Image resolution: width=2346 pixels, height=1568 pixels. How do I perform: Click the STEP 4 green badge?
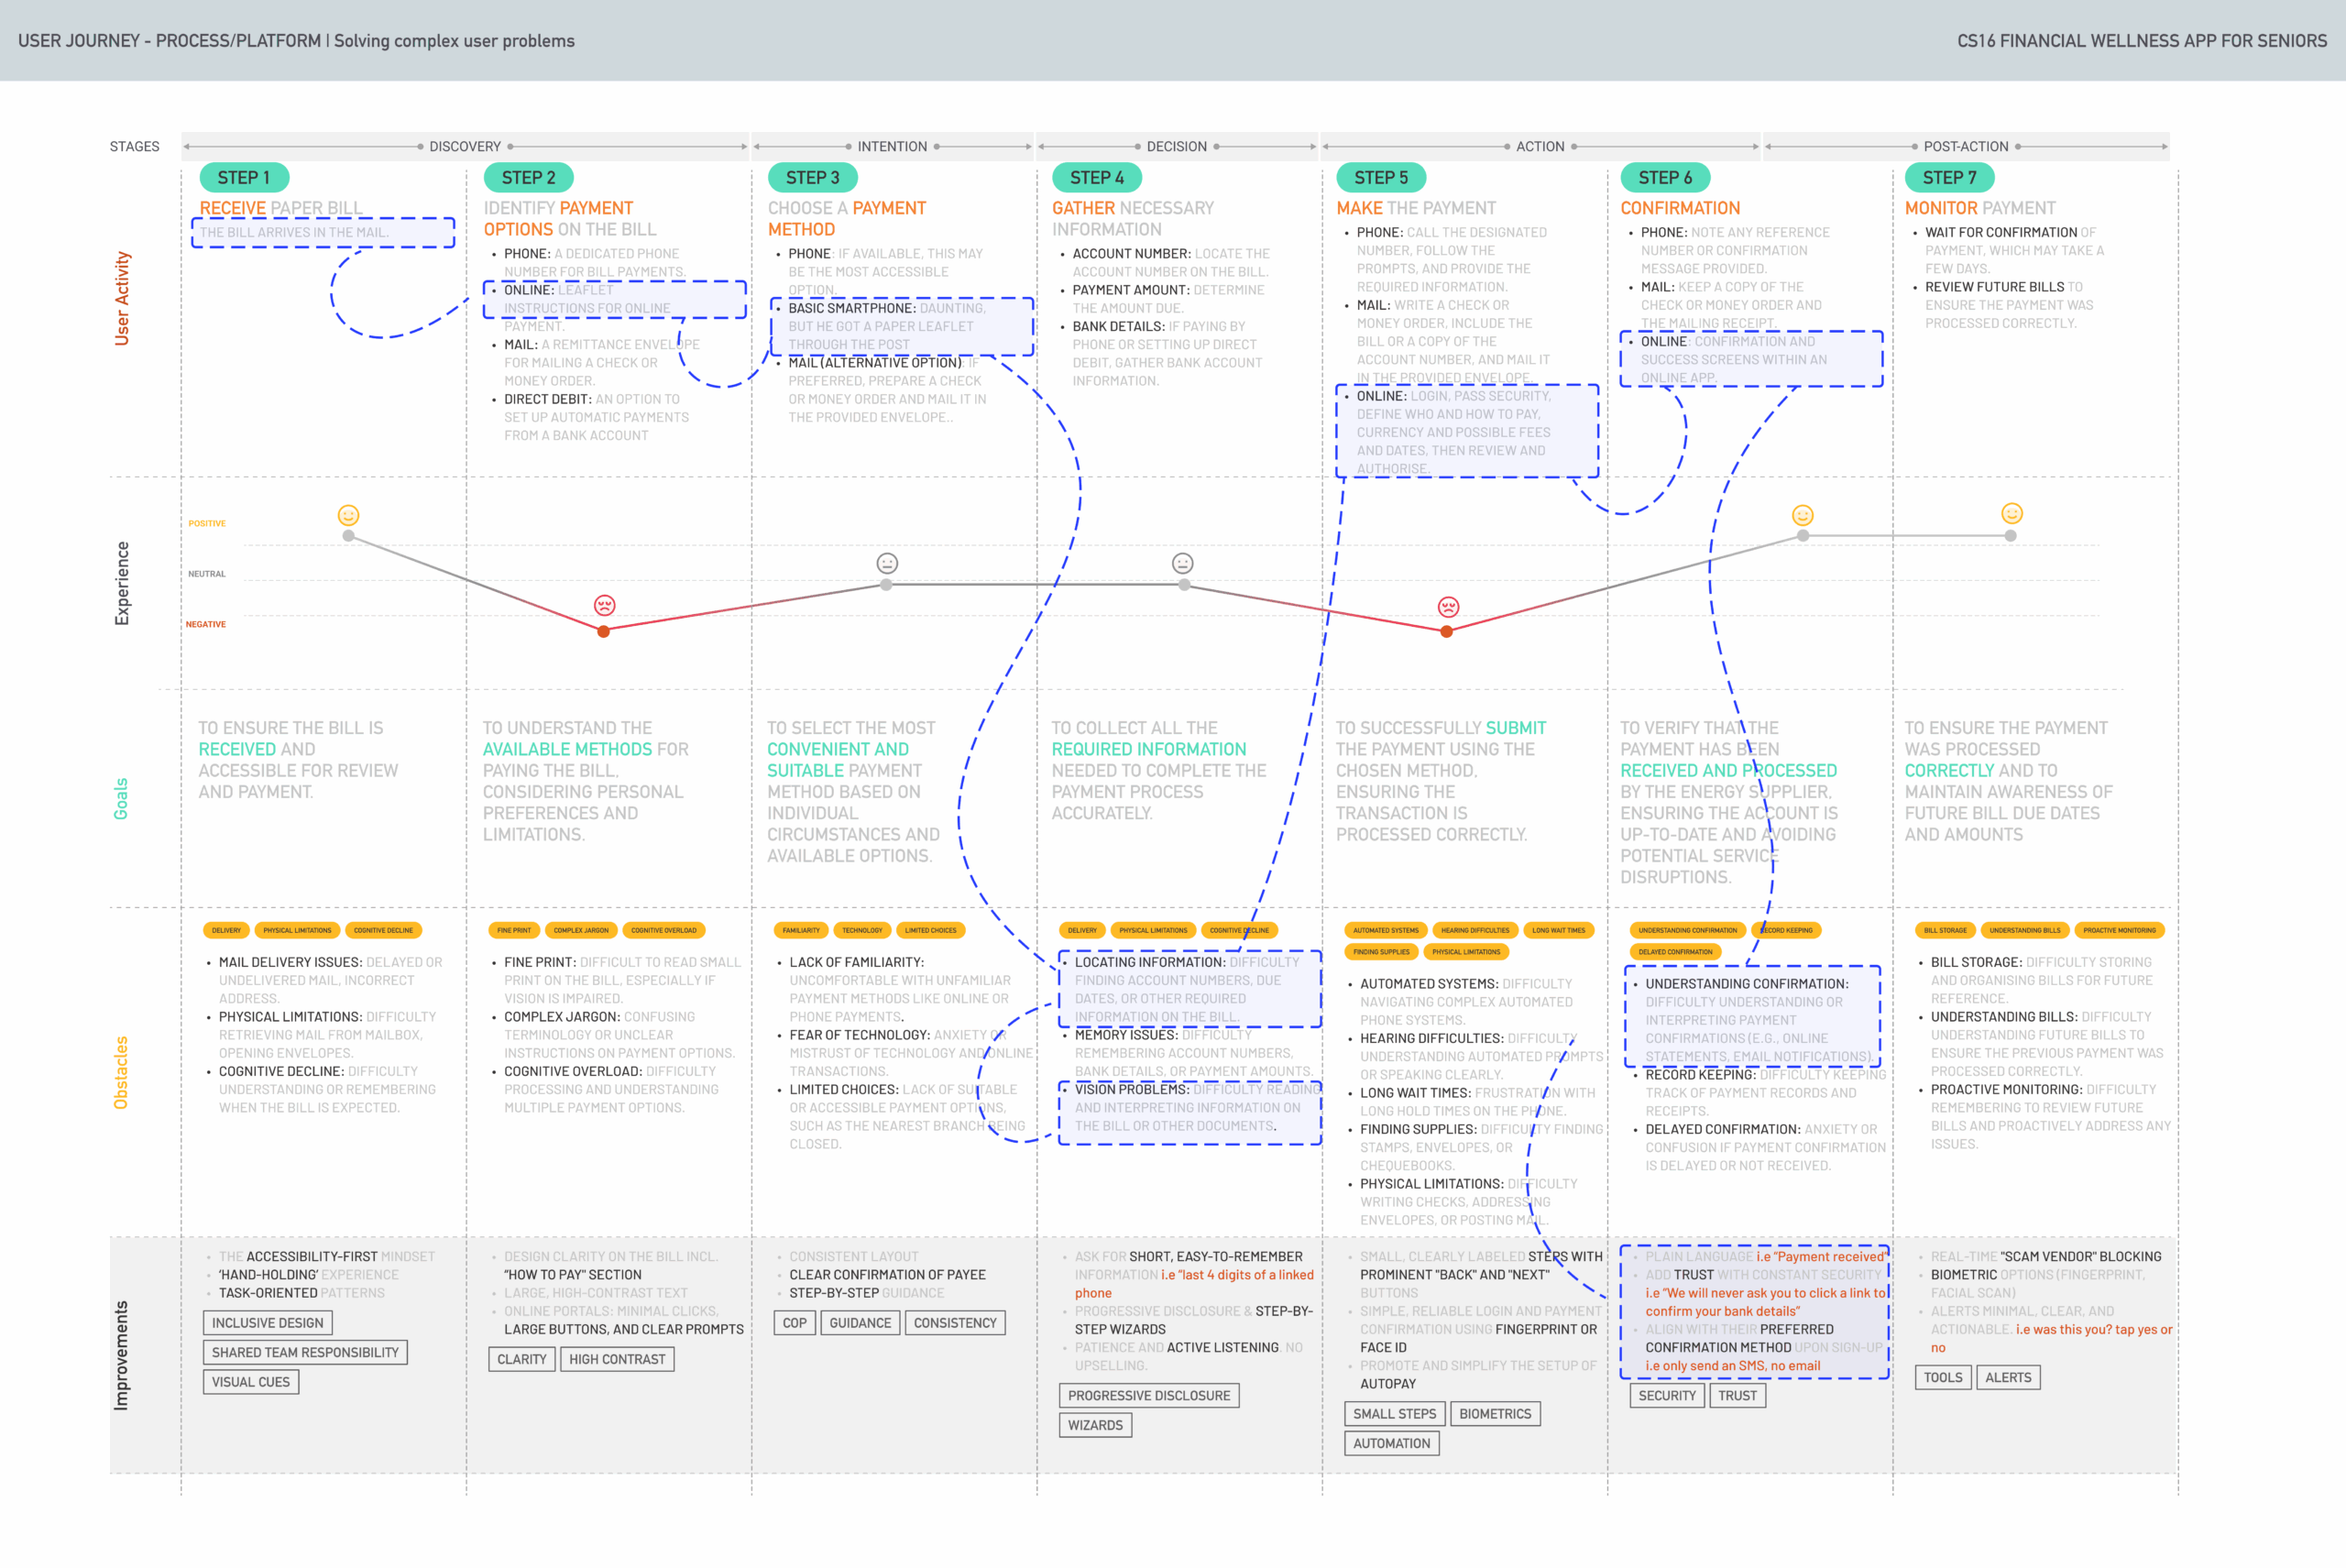point(1097,177)
